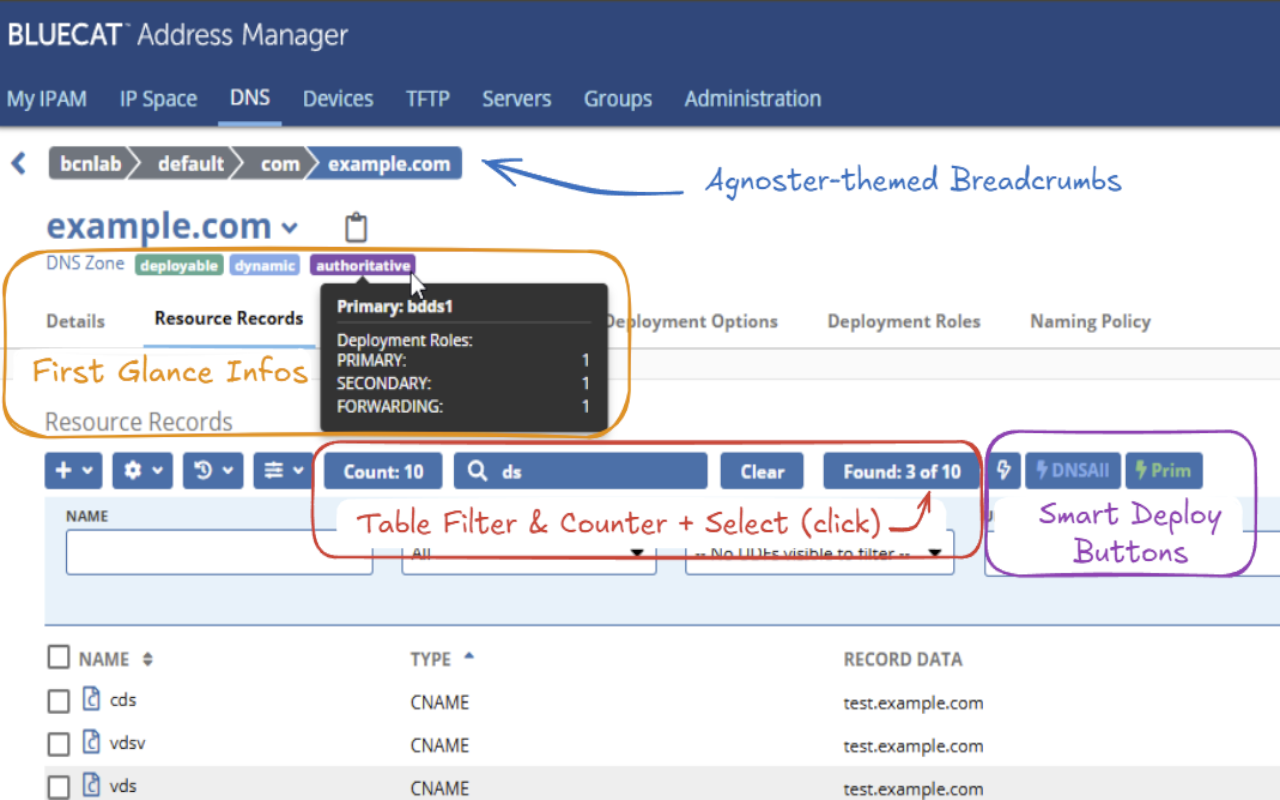Click the Prim deploy button
This screenshot has width=1280, height=800.
[1164, 471]
